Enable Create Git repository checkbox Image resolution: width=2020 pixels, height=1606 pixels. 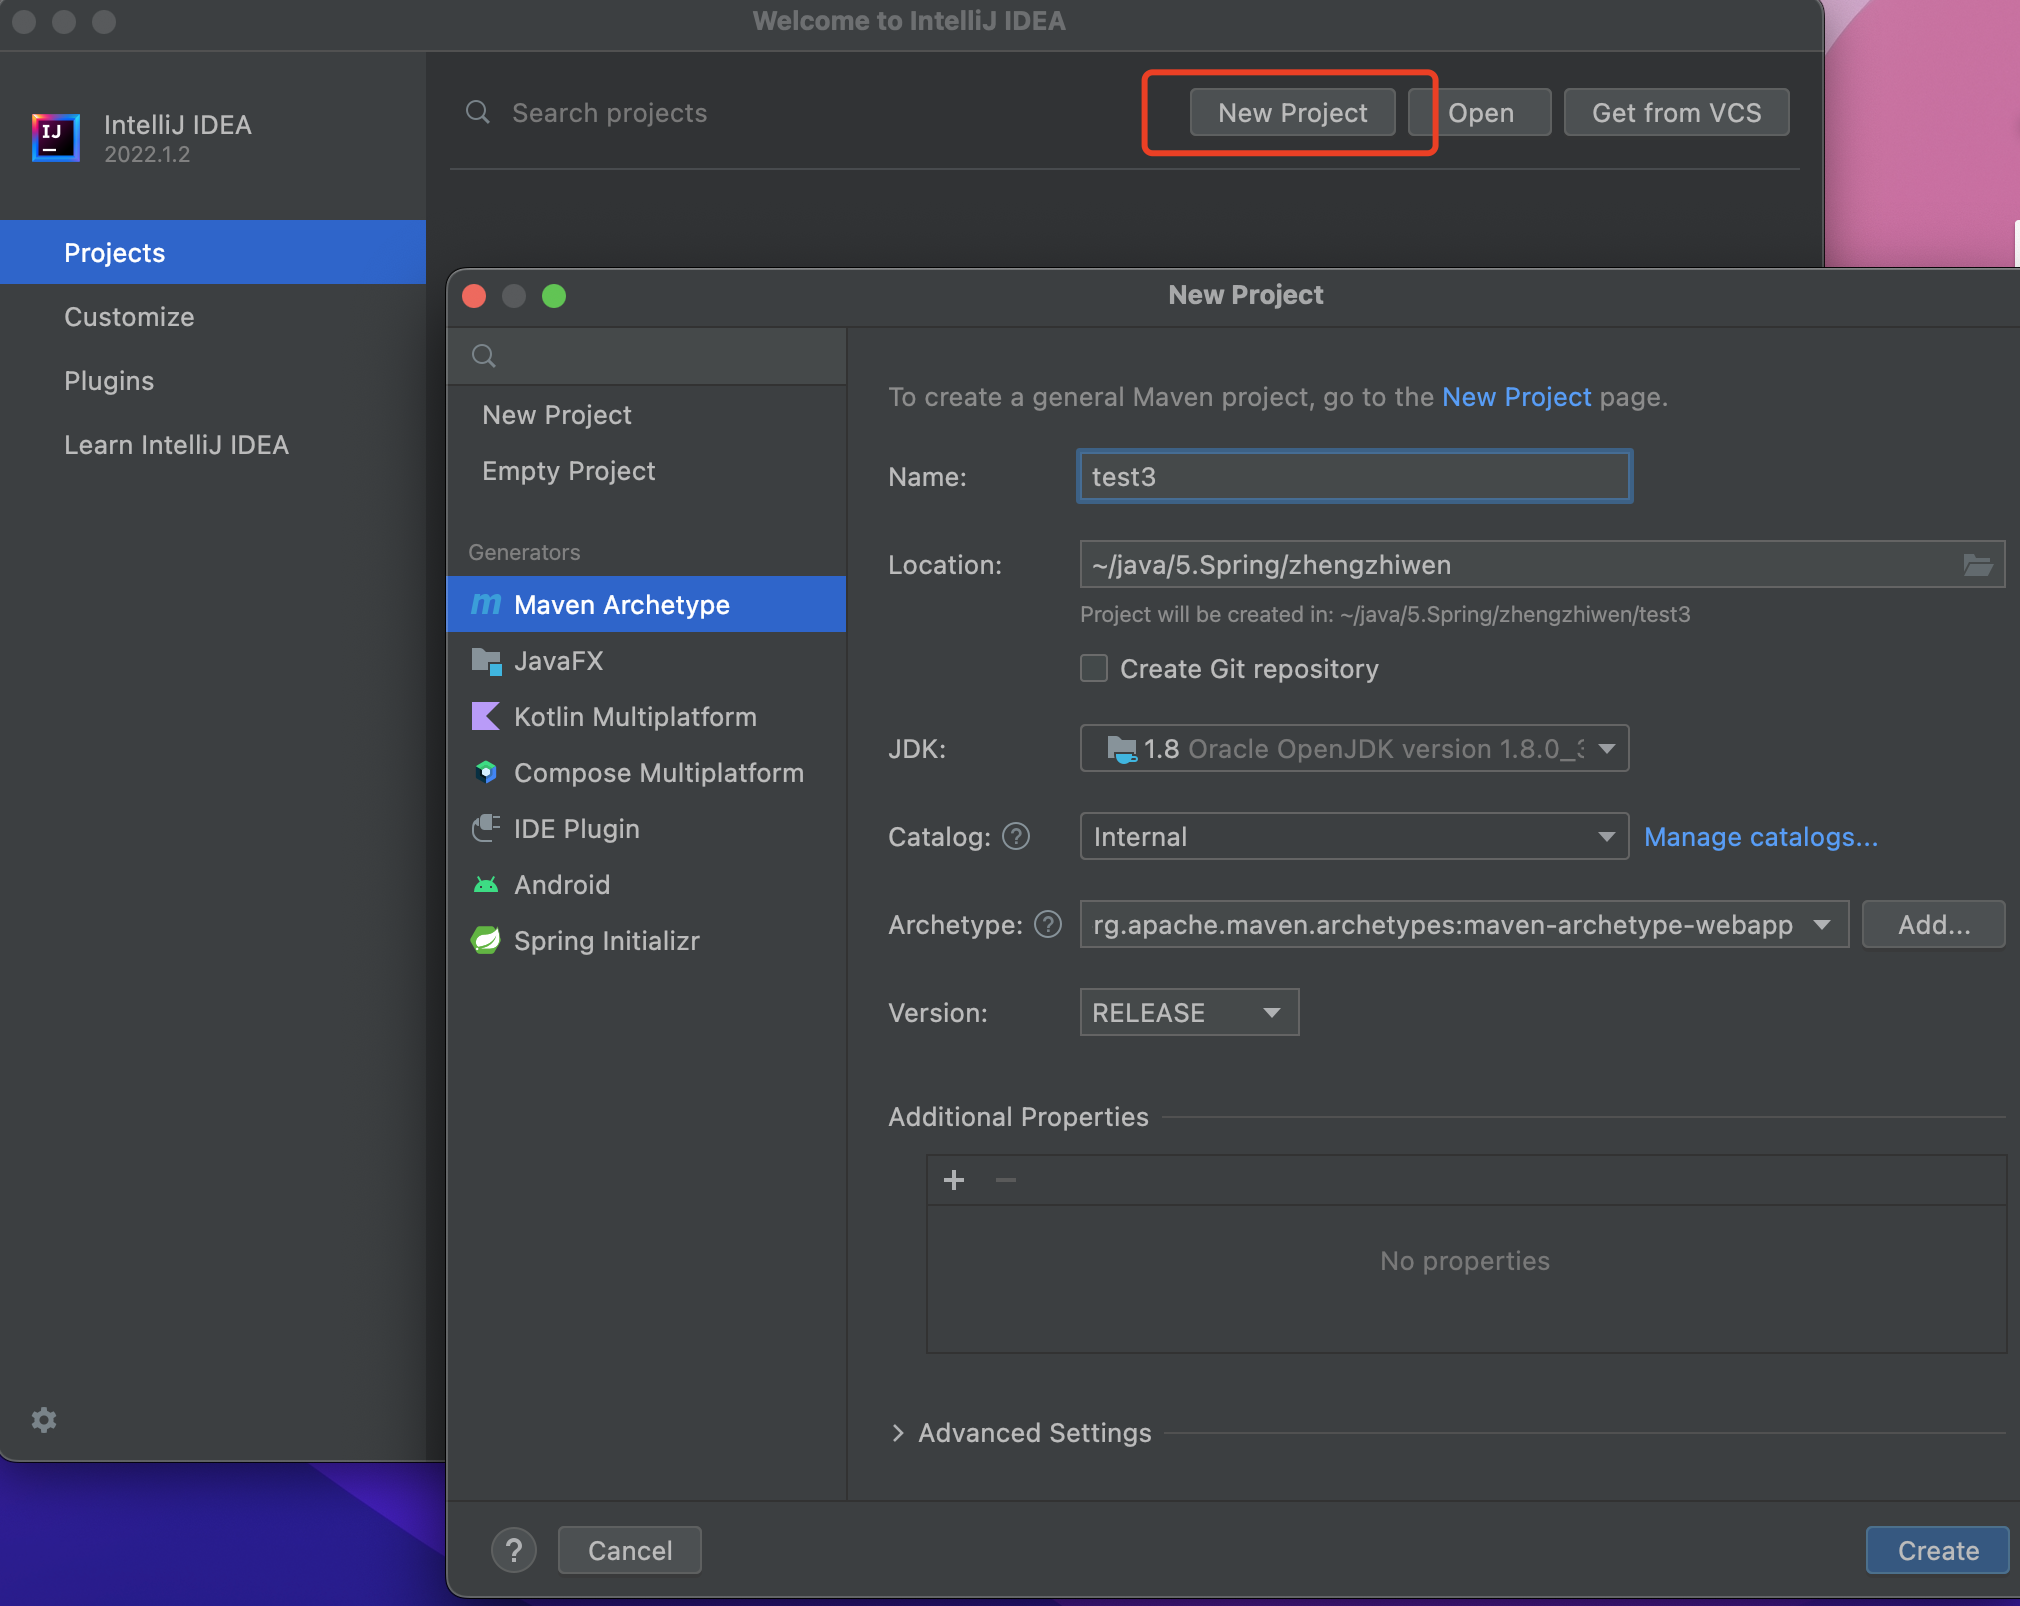pyautogui.click(x=1094, y=668)
